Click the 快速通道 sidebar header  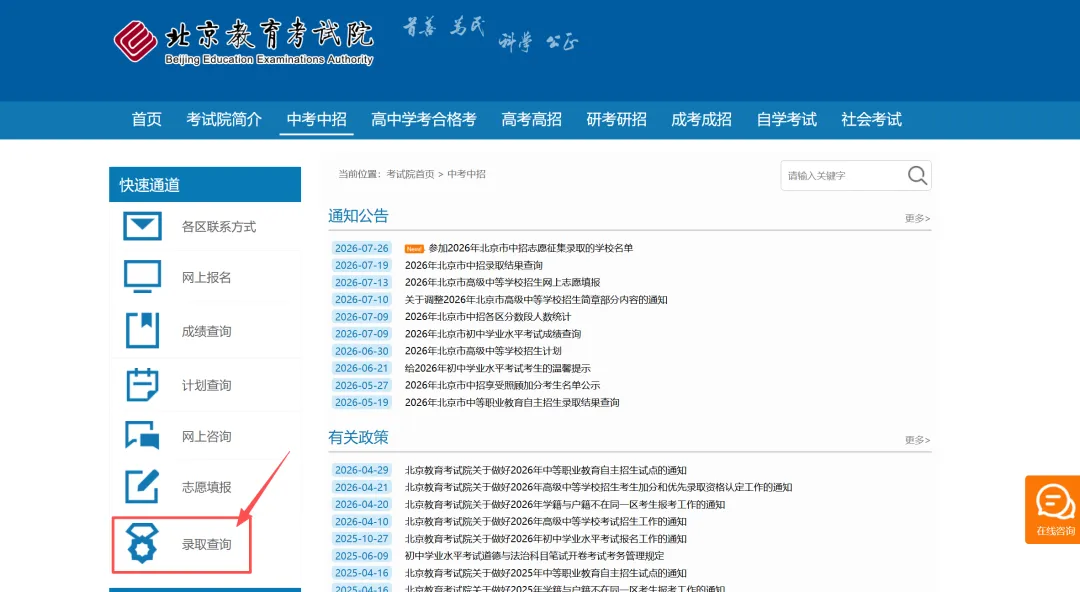[205, 185]
